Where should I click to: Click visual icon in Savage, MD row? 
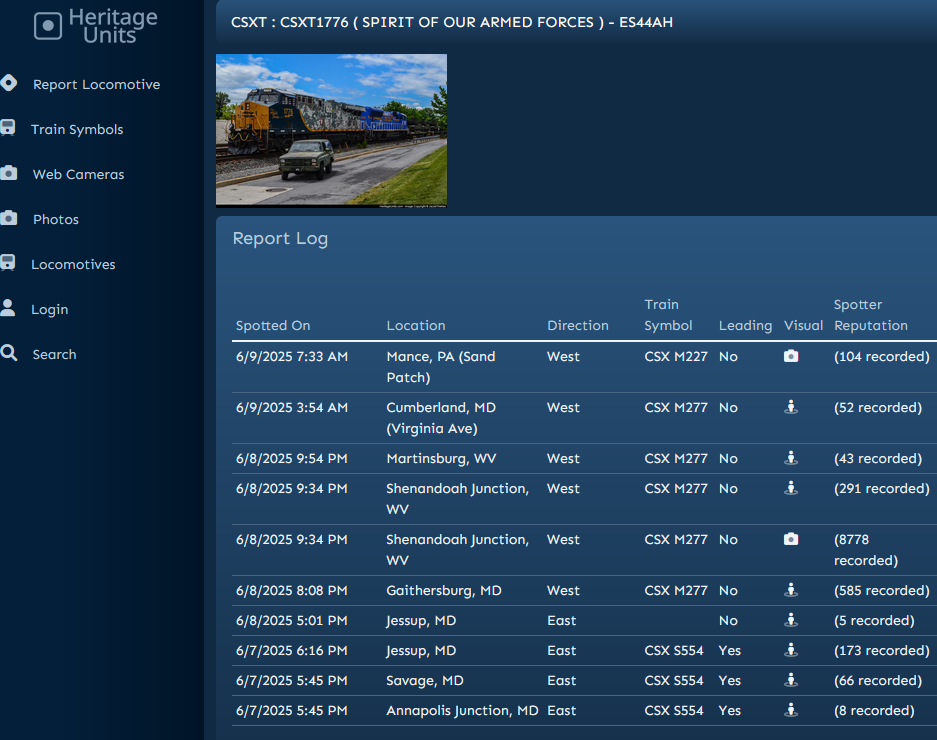(791, 680)
